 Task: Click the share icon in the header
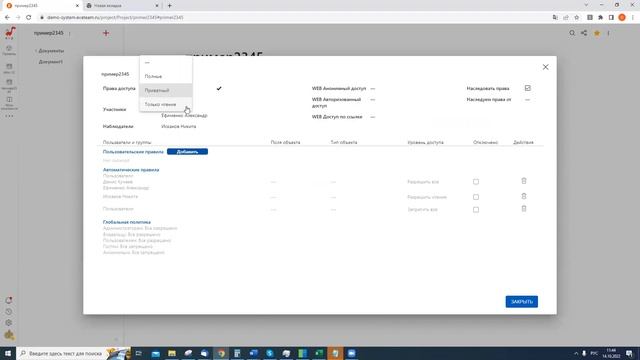point(584,33)
